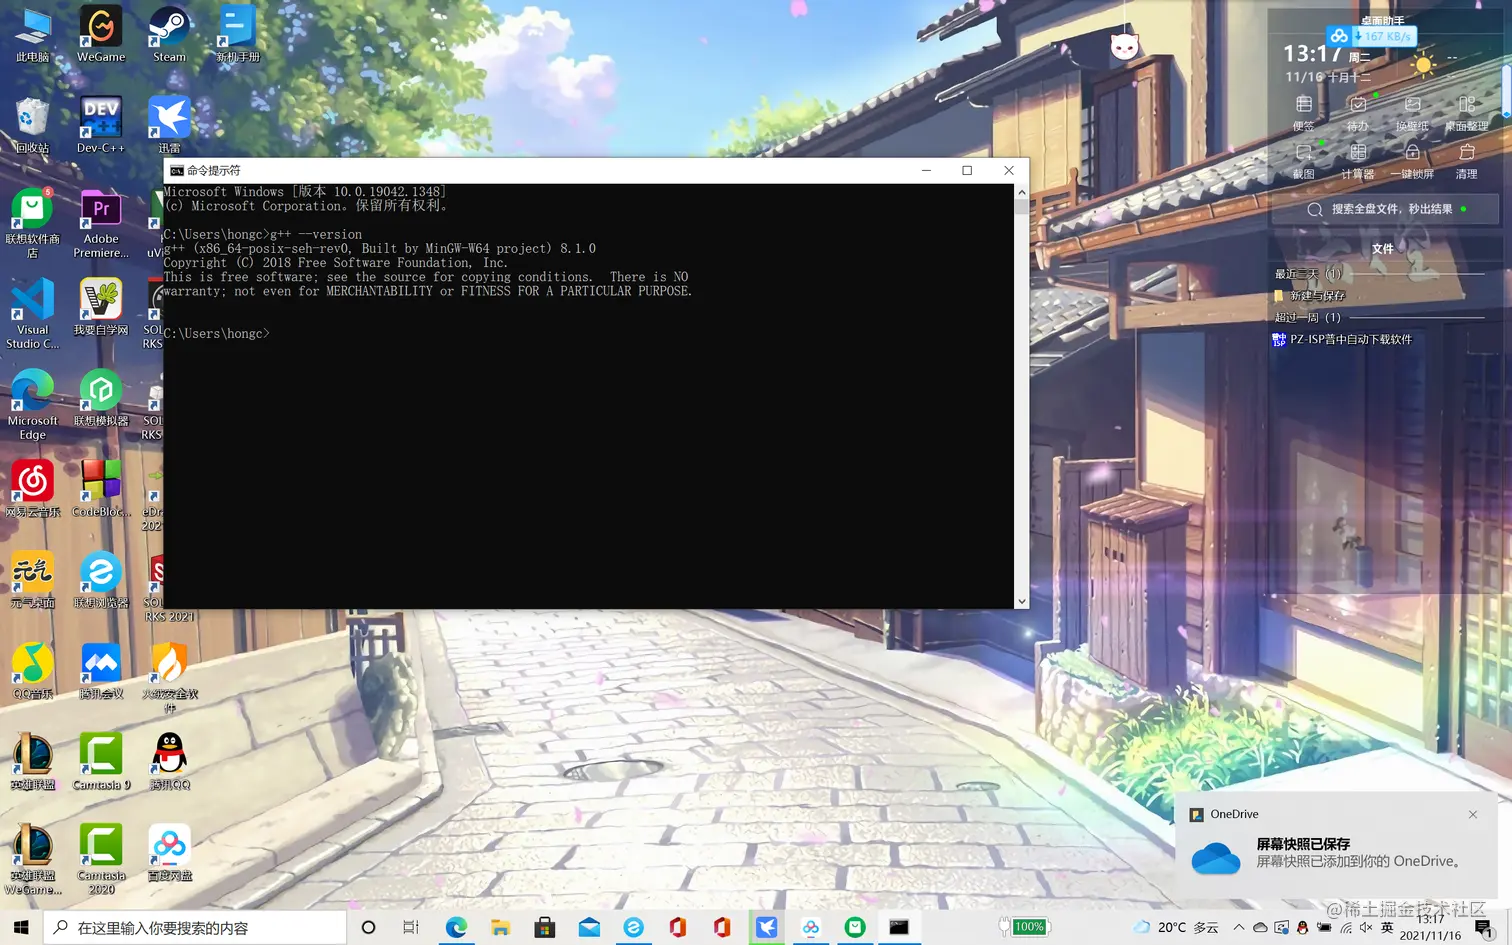Show hidden system tray icons
1512x945 pixels.
tap(1239, 928)
